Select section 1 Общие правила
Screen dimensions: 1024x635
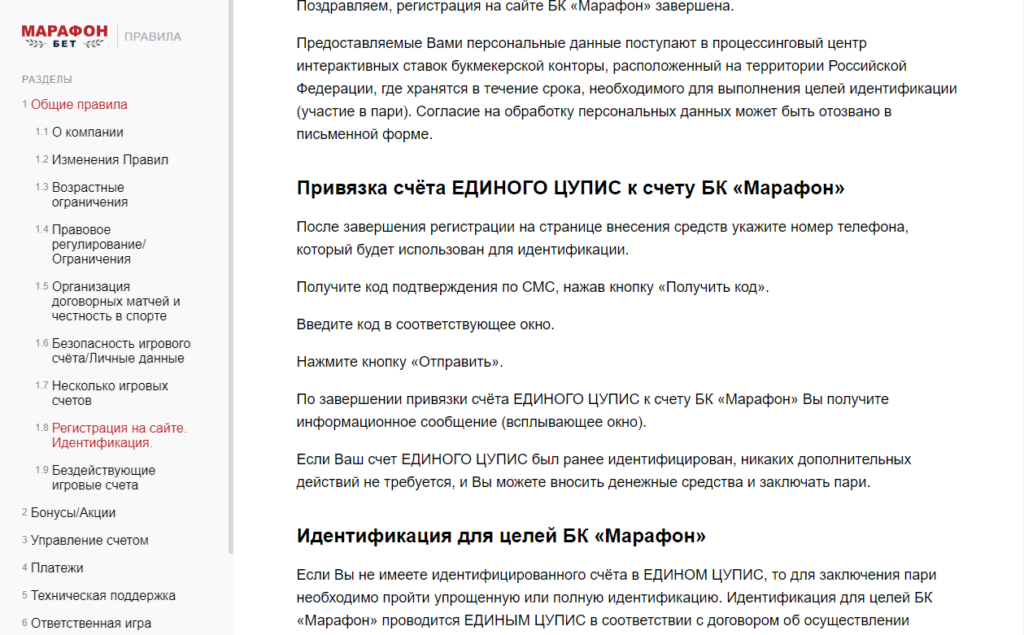(x=79, y=105)
